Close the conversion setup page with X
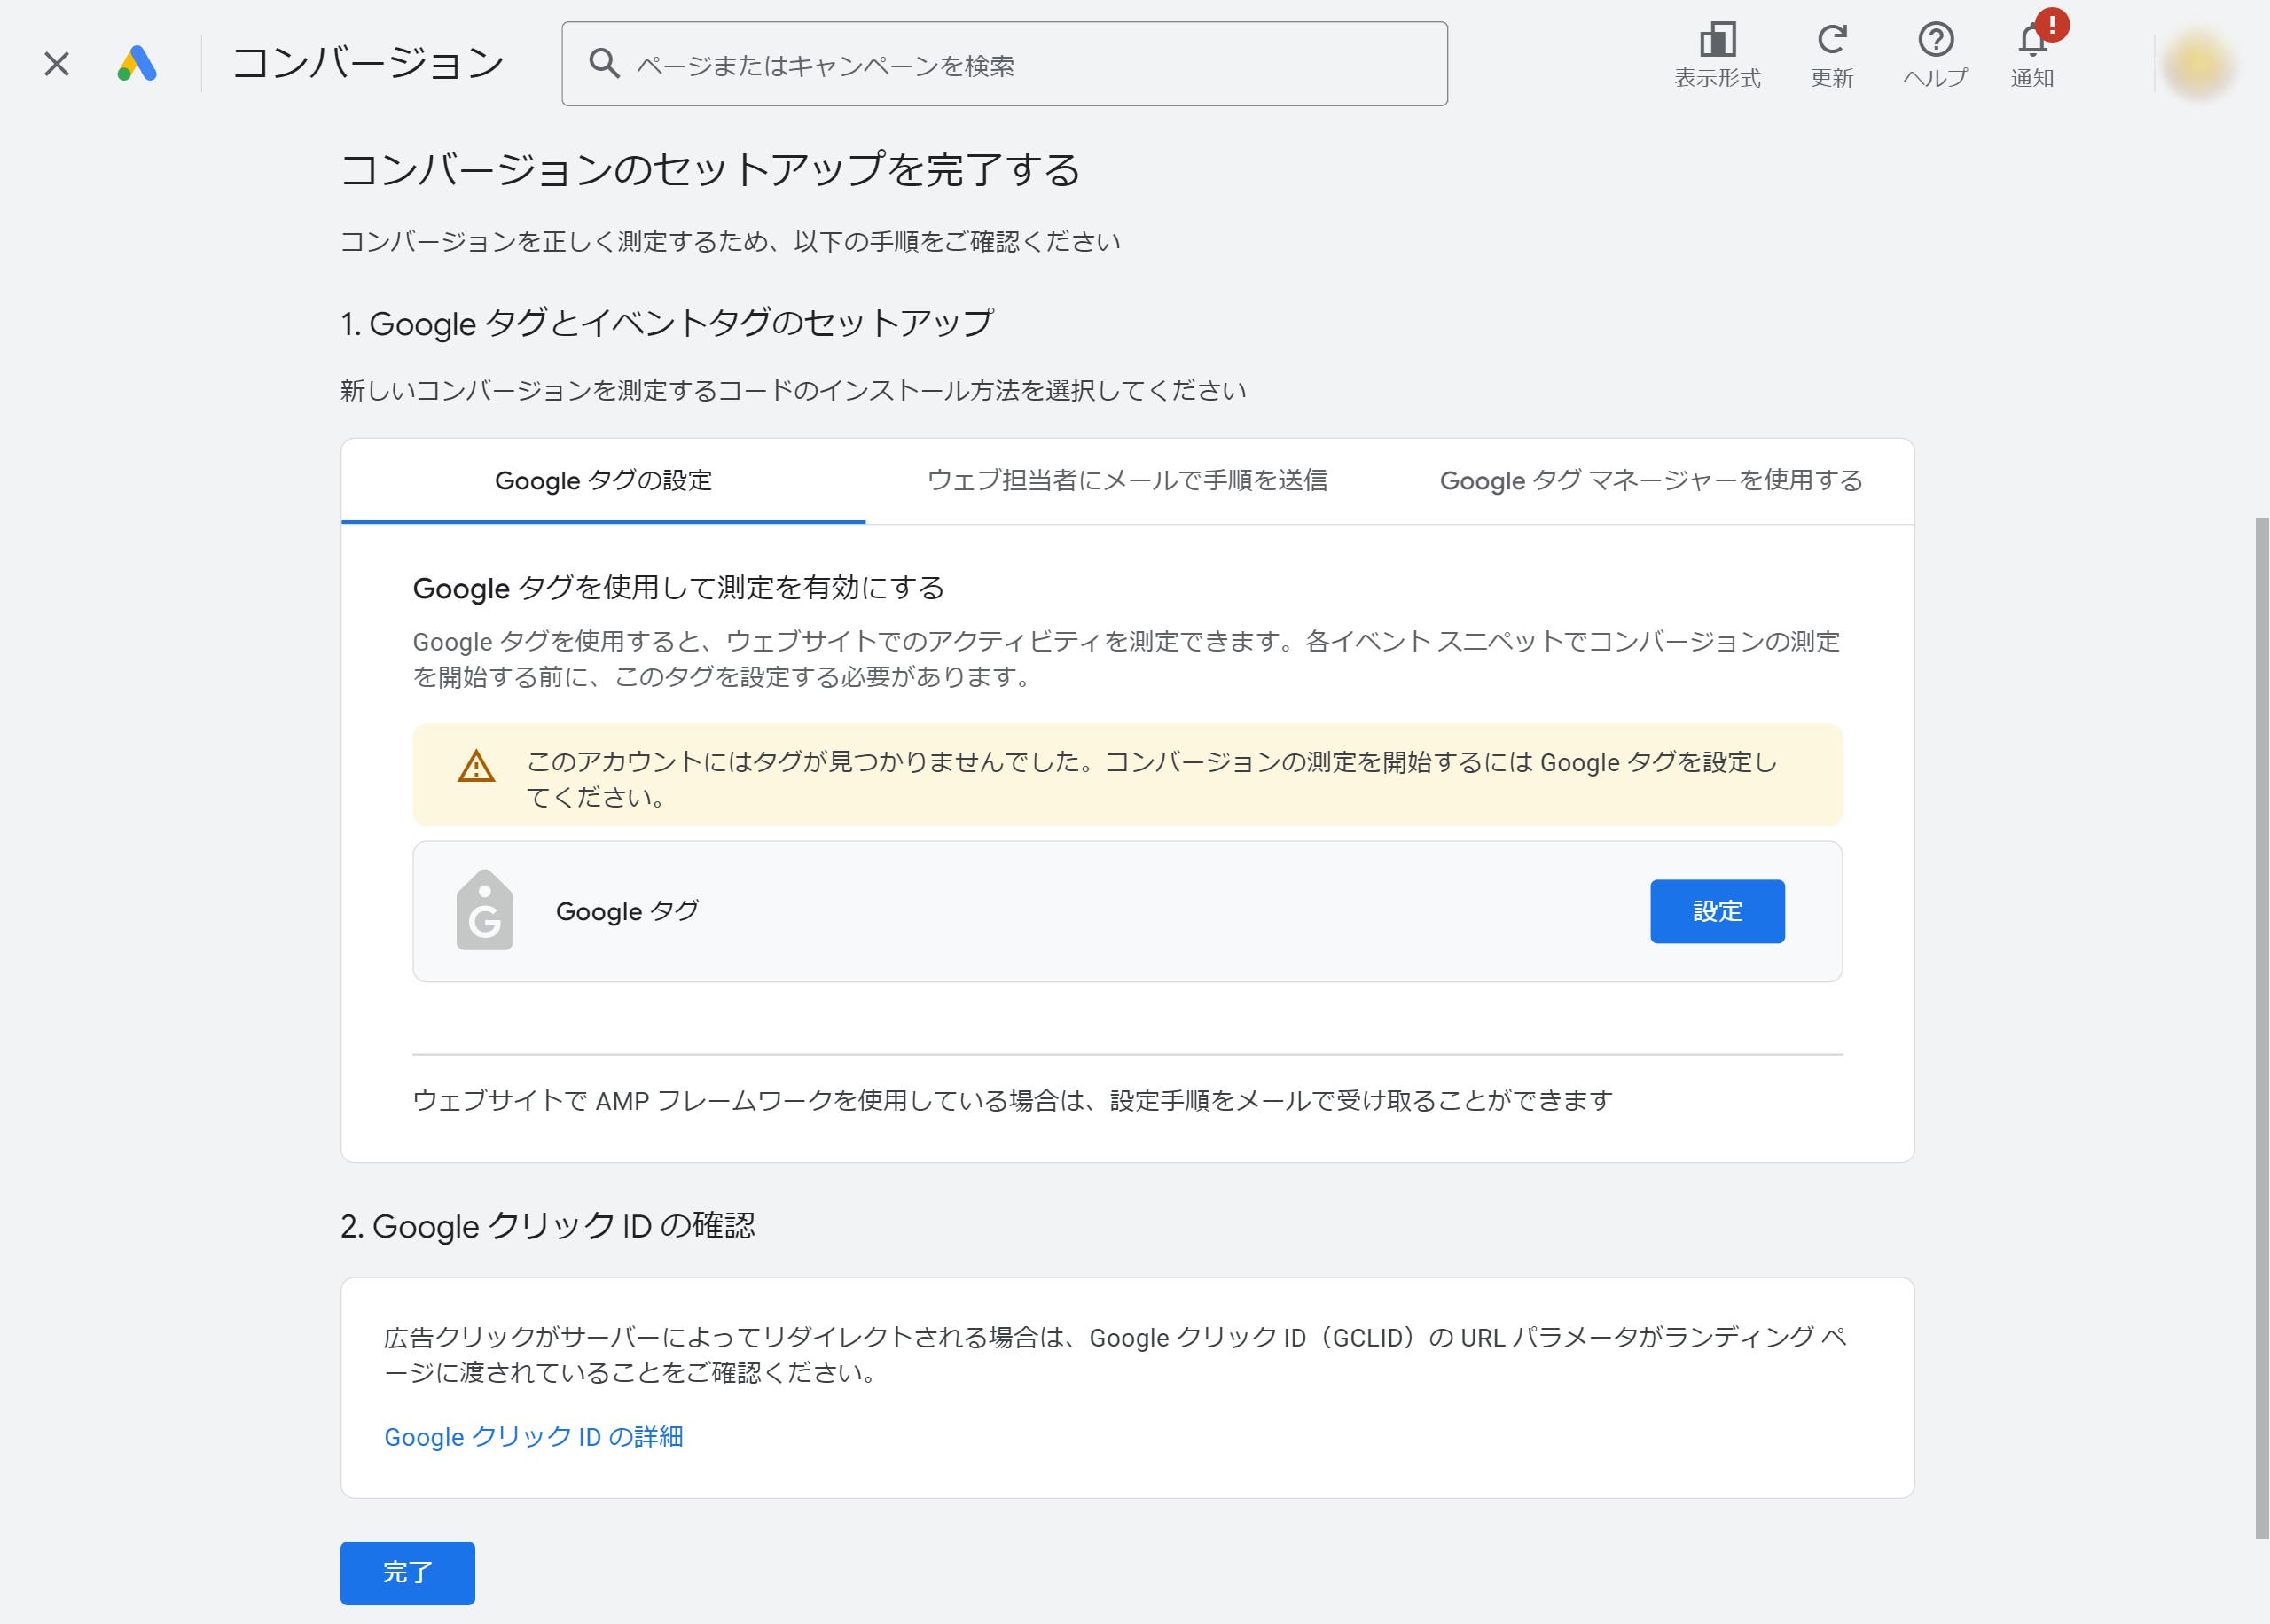 [x=57, y=64]
